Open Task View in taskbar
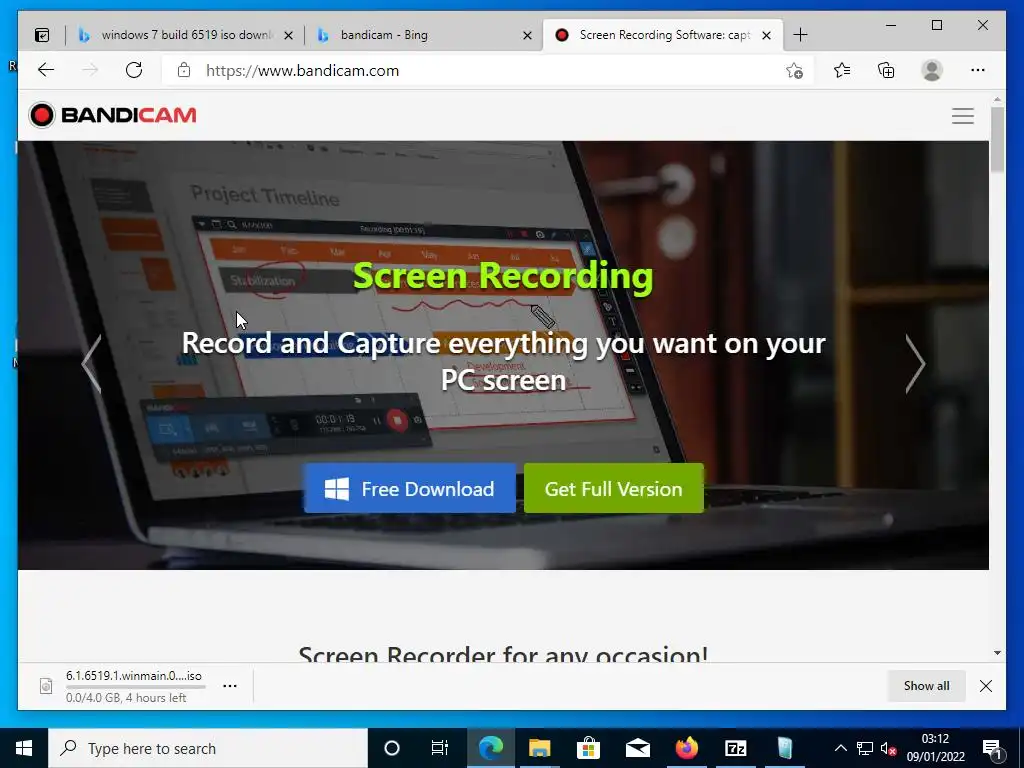 click(440, 748)
